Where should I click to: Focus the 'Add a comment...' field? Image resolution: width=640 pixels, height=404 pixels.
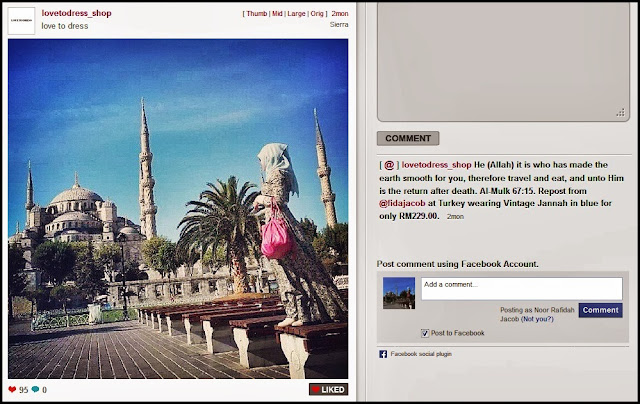(522, 289)
